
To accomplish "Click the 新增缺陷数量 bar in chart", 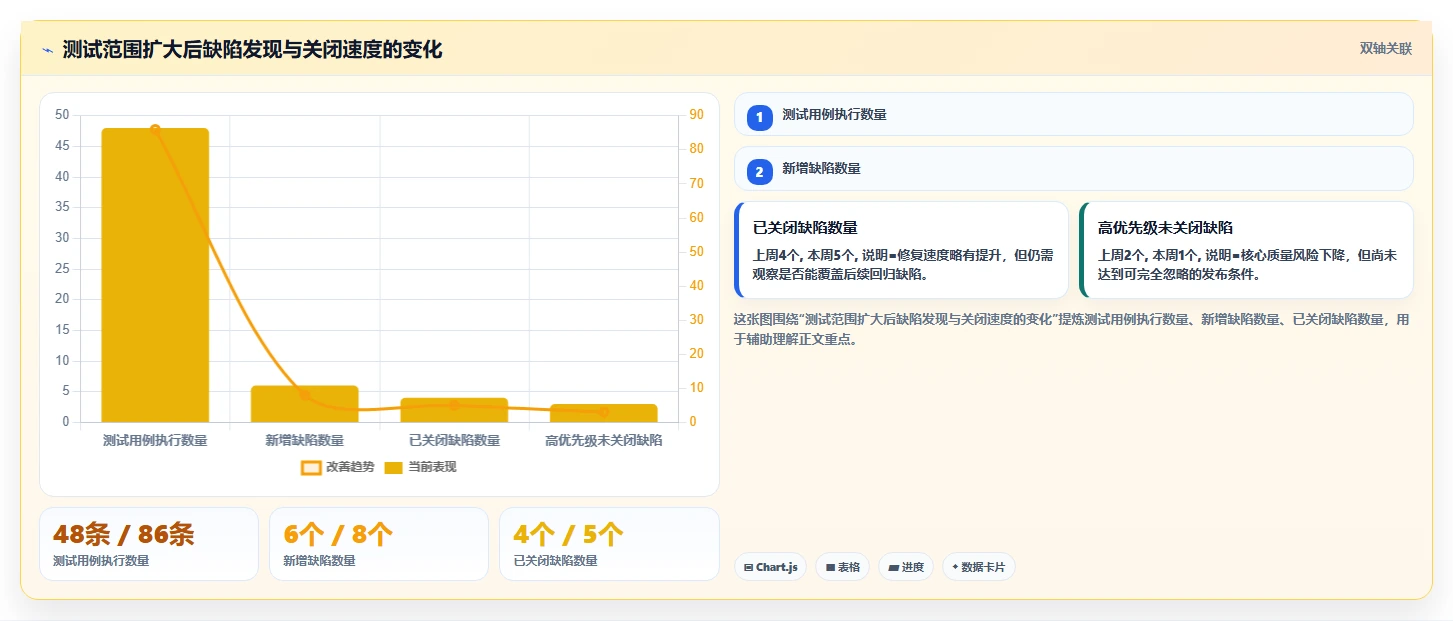I will pos(304,404).
